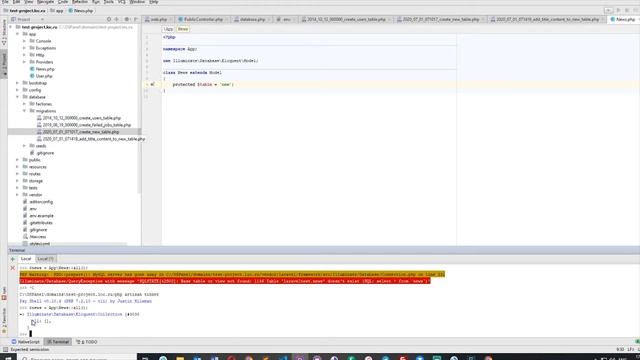Close terminal session with red X icon
Viewport: 640px width, 360px height.
[x=13, y=268]
